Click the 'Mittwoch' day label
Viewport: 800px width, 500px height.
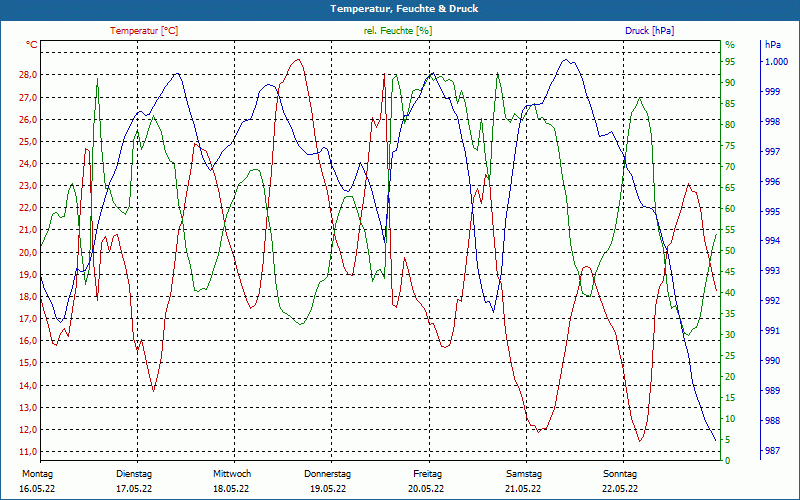[x=232, y=474]
